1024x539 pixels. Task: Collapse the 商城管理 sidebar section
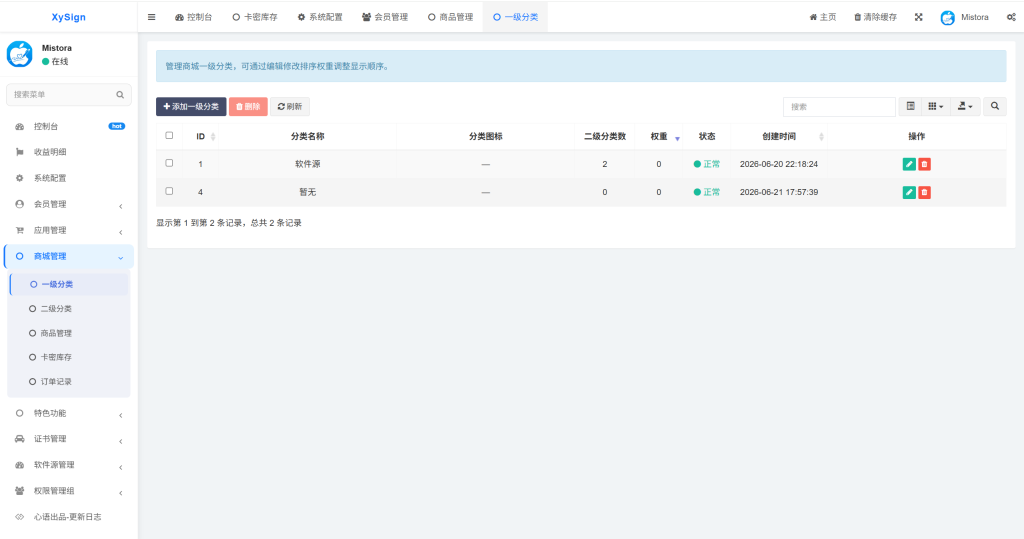[x=69, y=257]
